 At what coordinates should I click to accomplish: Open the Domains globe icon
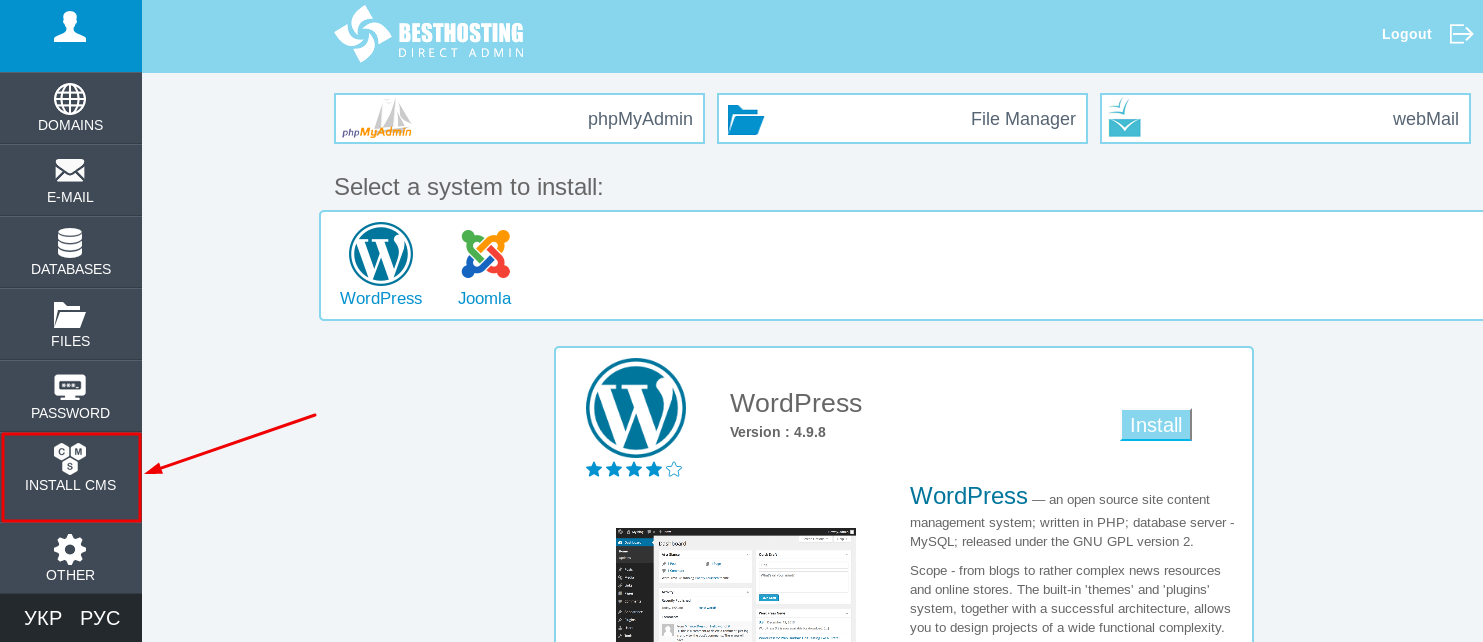pyautogui.click(x=70, y=99)
